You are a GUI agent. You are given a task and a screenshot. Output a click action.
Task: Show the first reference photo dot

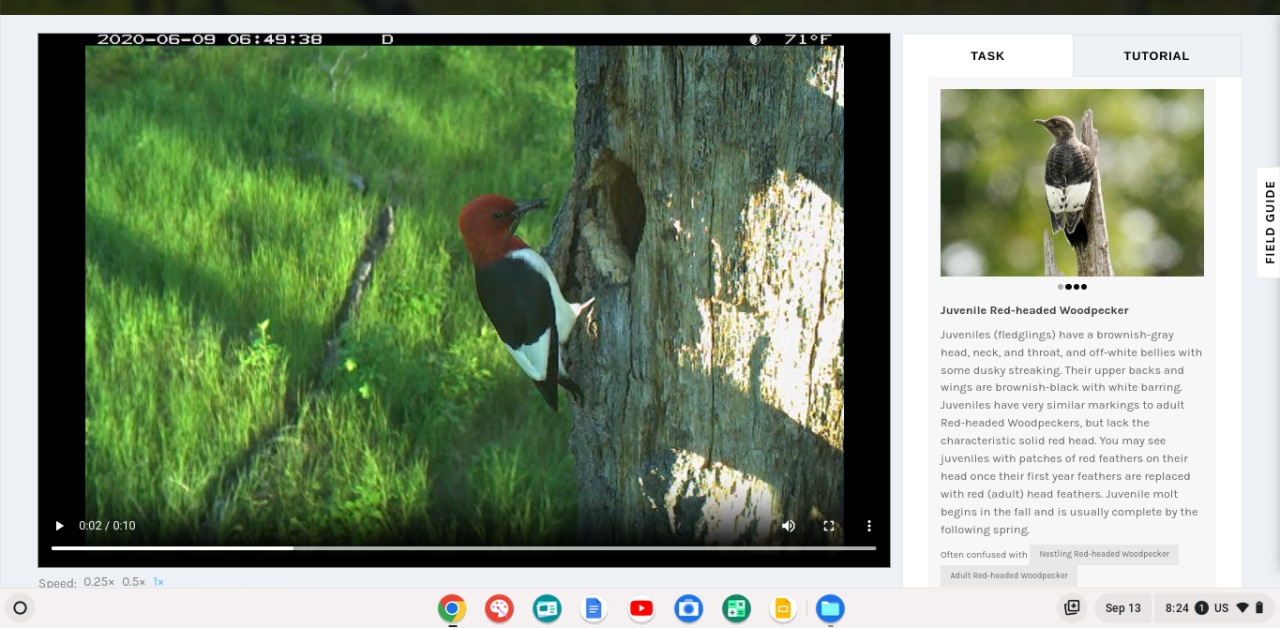pyautogui.click(x=1060, y=287)
